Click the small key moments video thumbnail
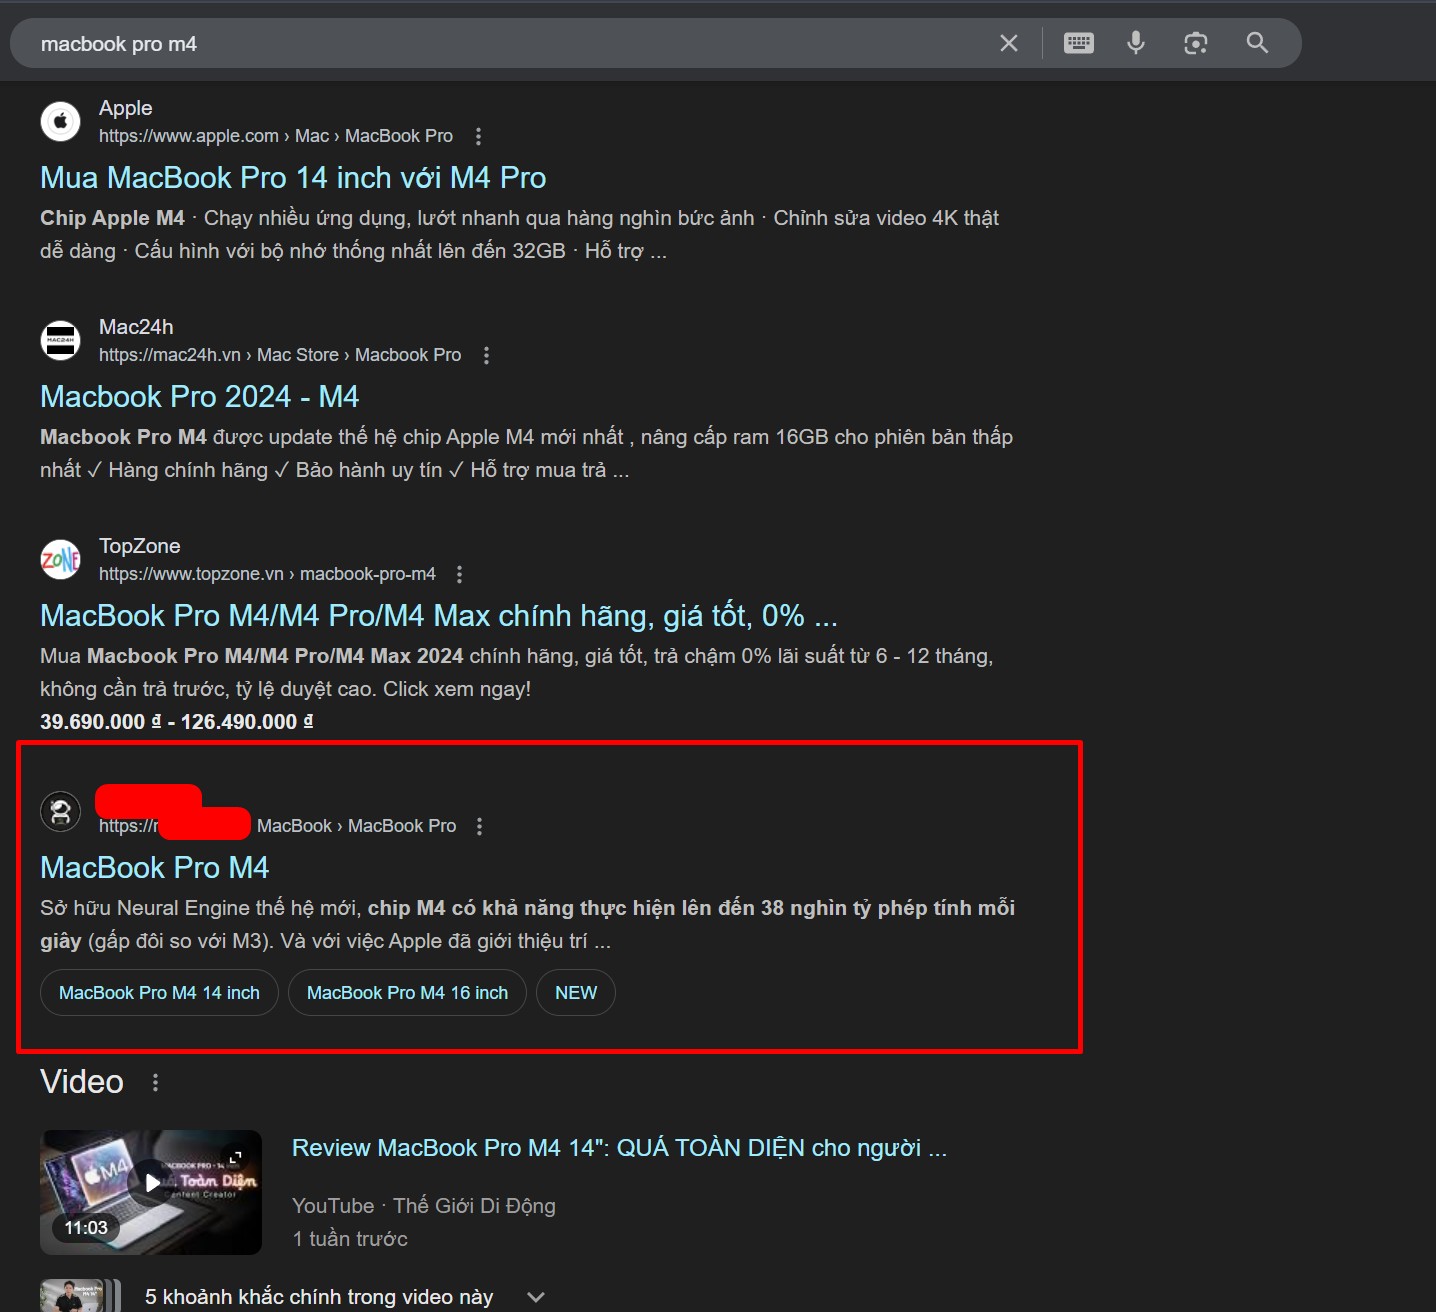Image resolution: width=1436 pixels, height=1312 pixels. point(80,1296)
